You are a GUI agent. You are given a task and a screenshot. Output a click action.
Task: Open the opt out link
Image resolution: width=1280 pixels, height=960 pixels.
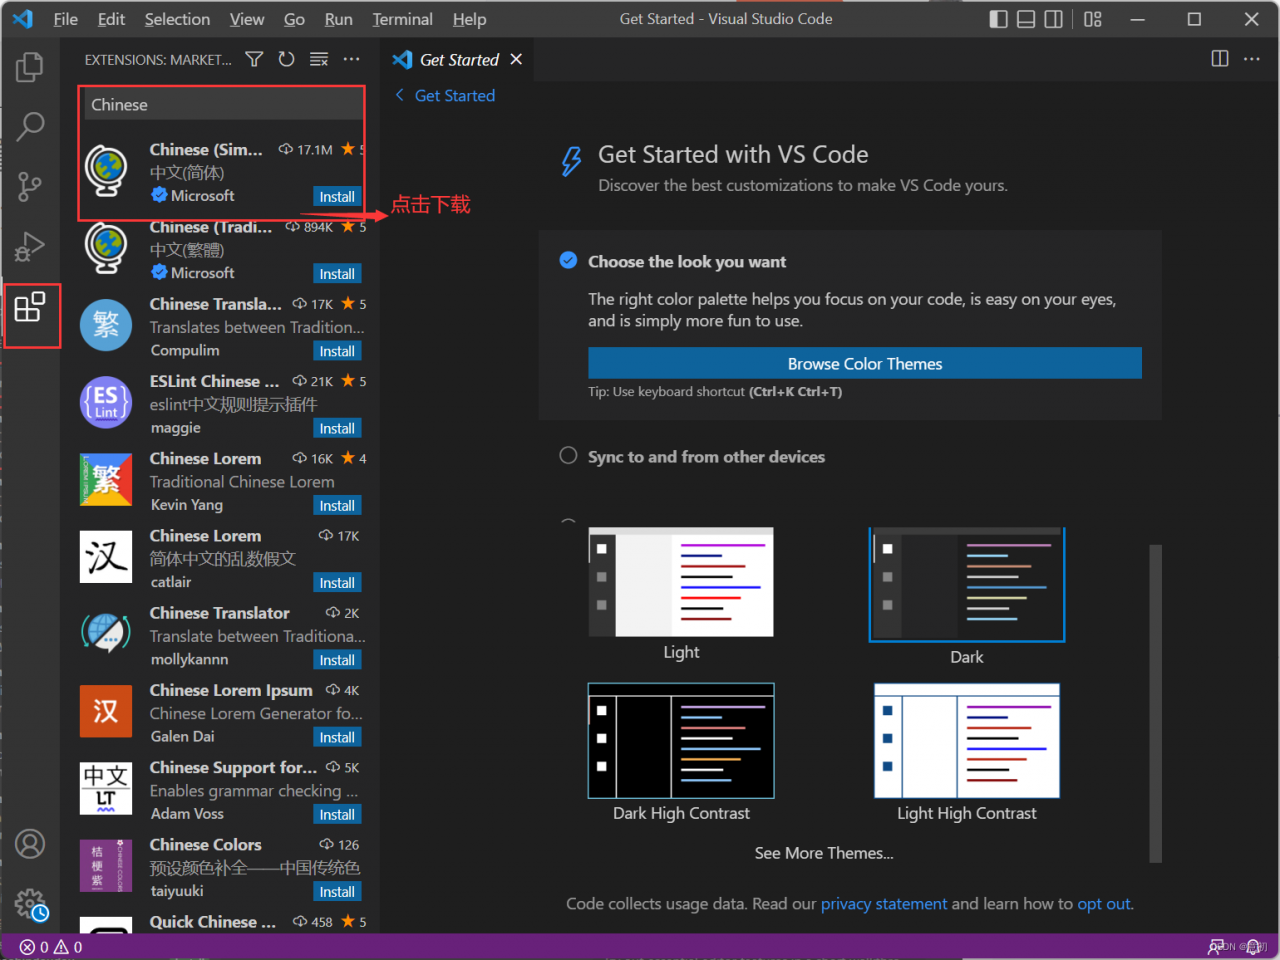click(x=1104, y=904)
